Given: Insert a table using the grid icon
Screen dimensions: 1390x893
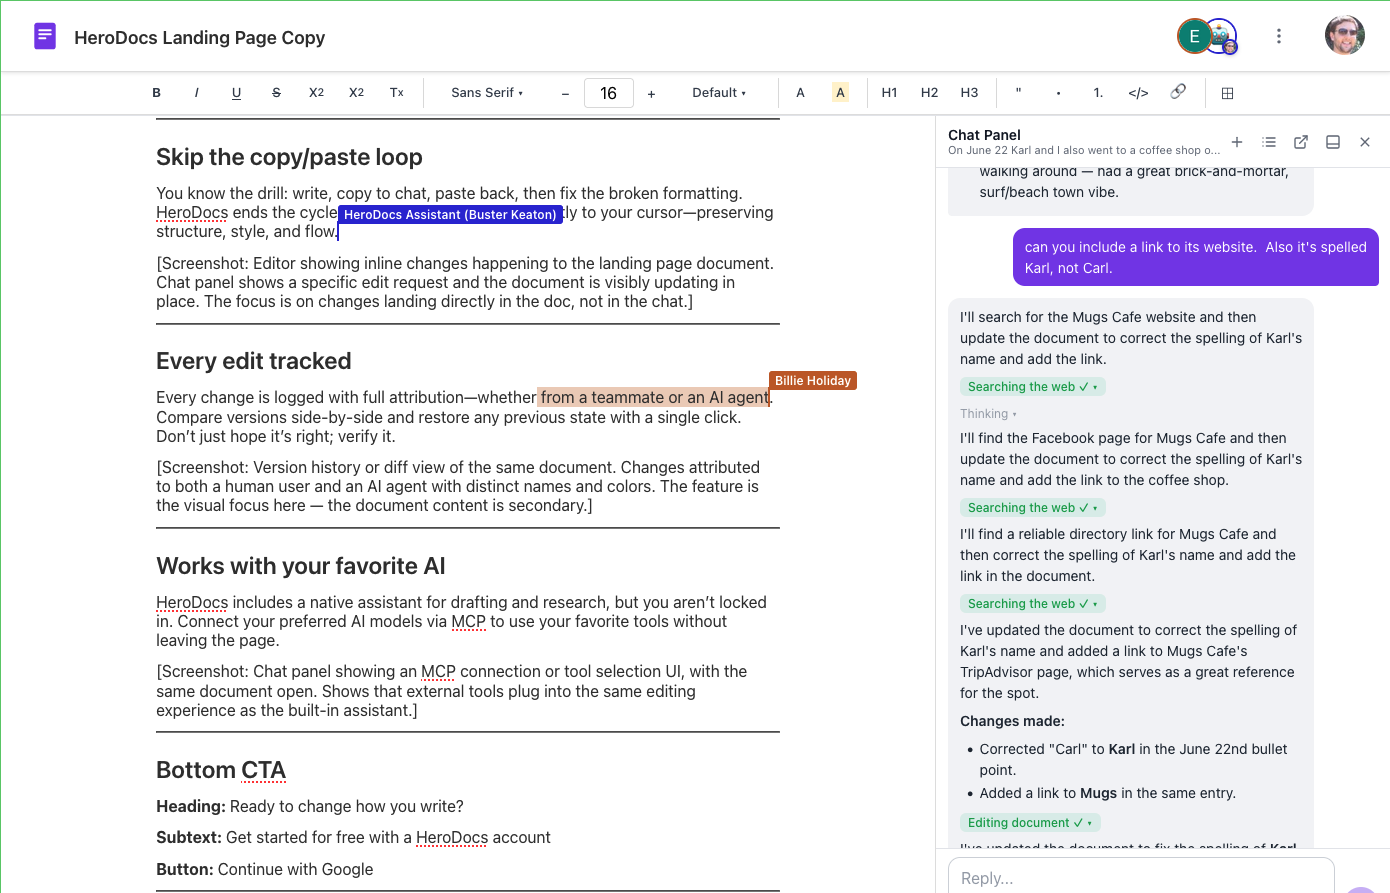Looking at the screenshot, I should pyautogui.click(x=1227, y=92).
